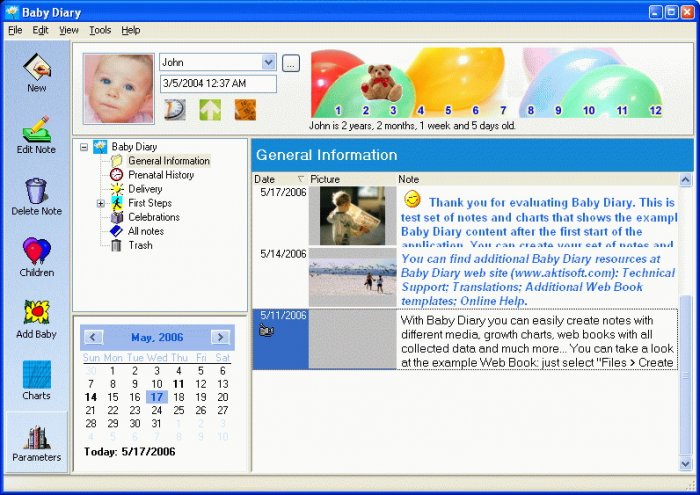Click the Date column sort arrow
700x495 pixels.
[x=300, y=179]
